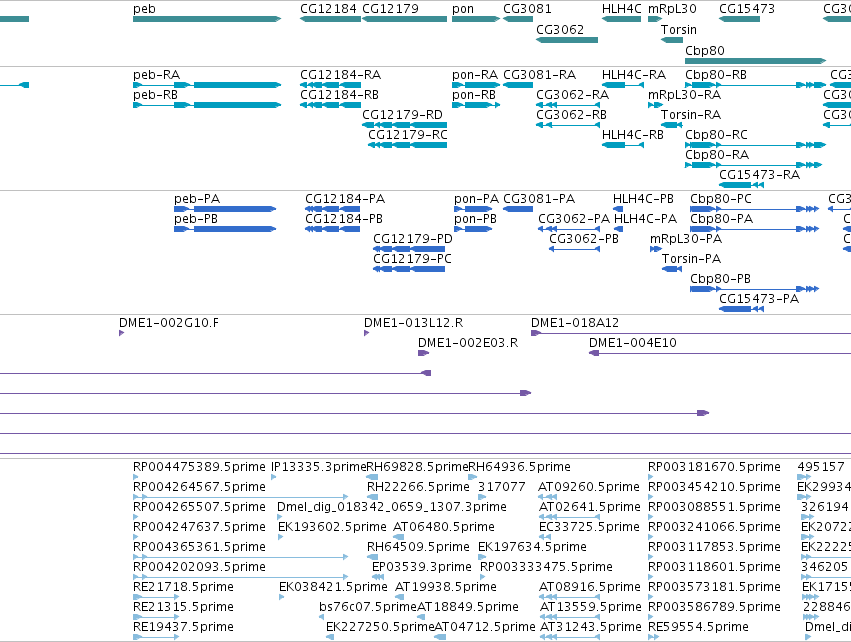851x642 pixels.
Task: Click the HLH4C-PB protein
Action: point(618,209)
